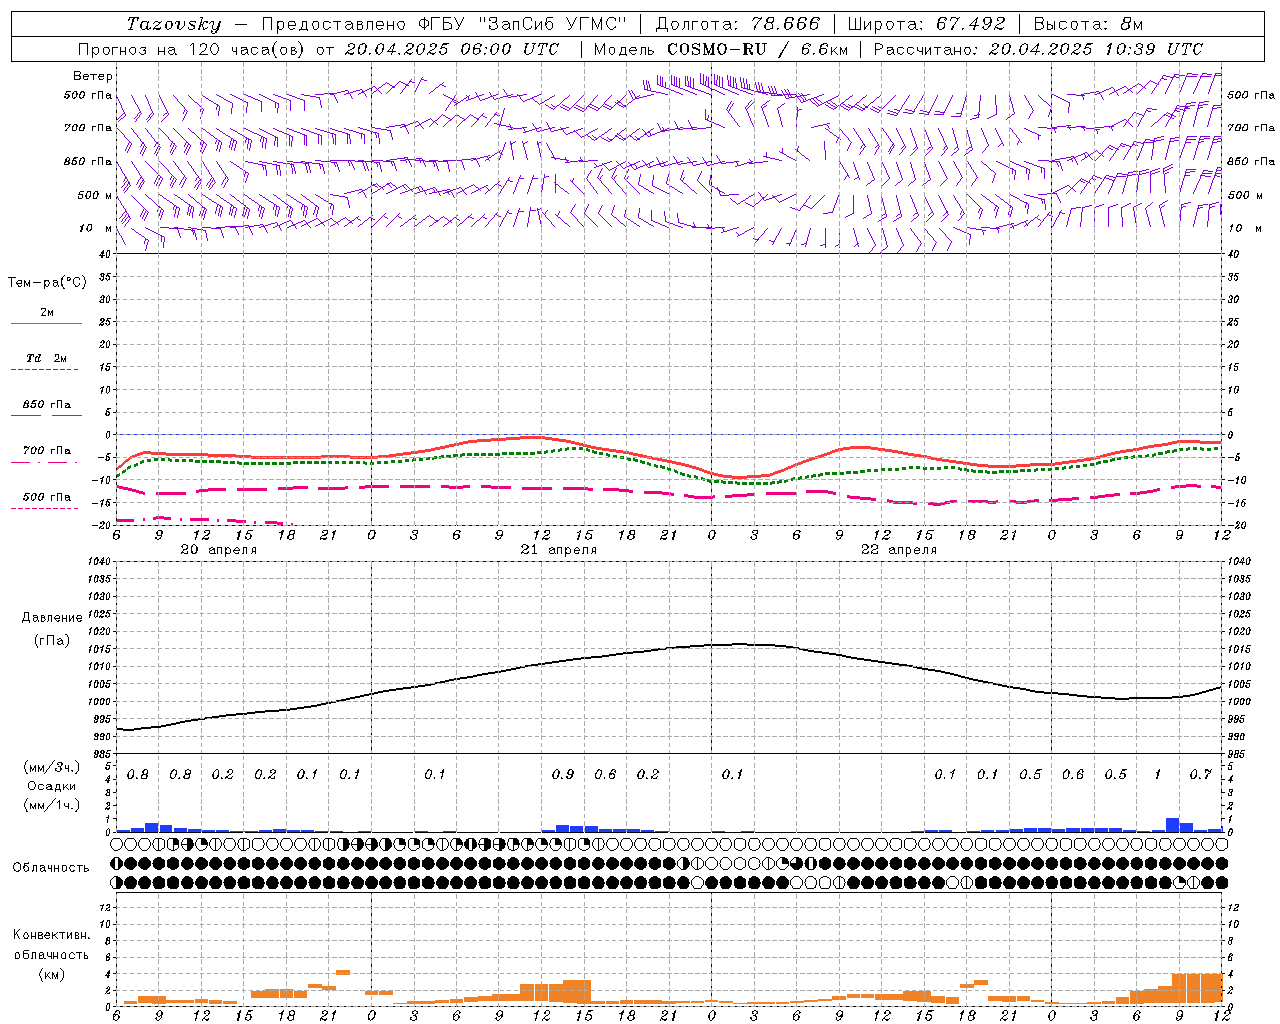Viewport: 1280px width, 1024px height.
Task: Click the "Давление" pressure label
Action: [x=52, y=618]
